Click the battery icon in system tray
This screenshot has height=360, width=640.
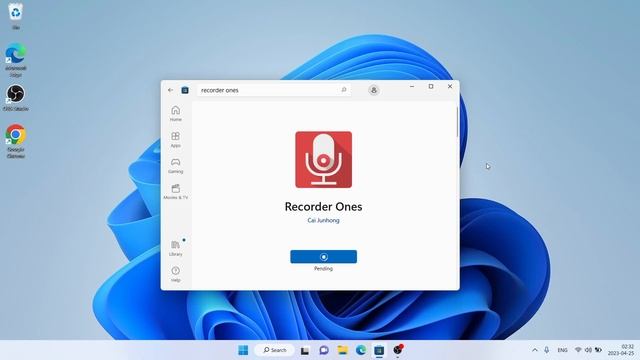tap(598, 350)
